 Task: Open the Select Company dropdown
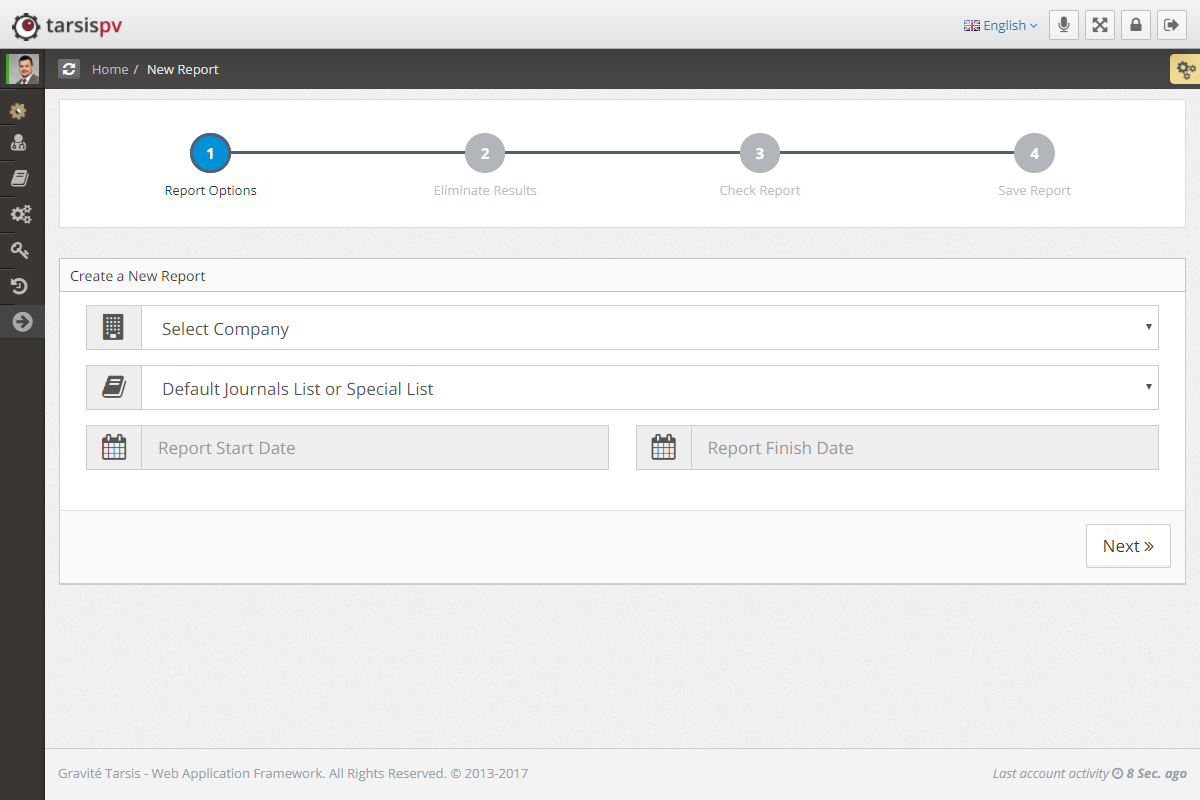point(648,328)
